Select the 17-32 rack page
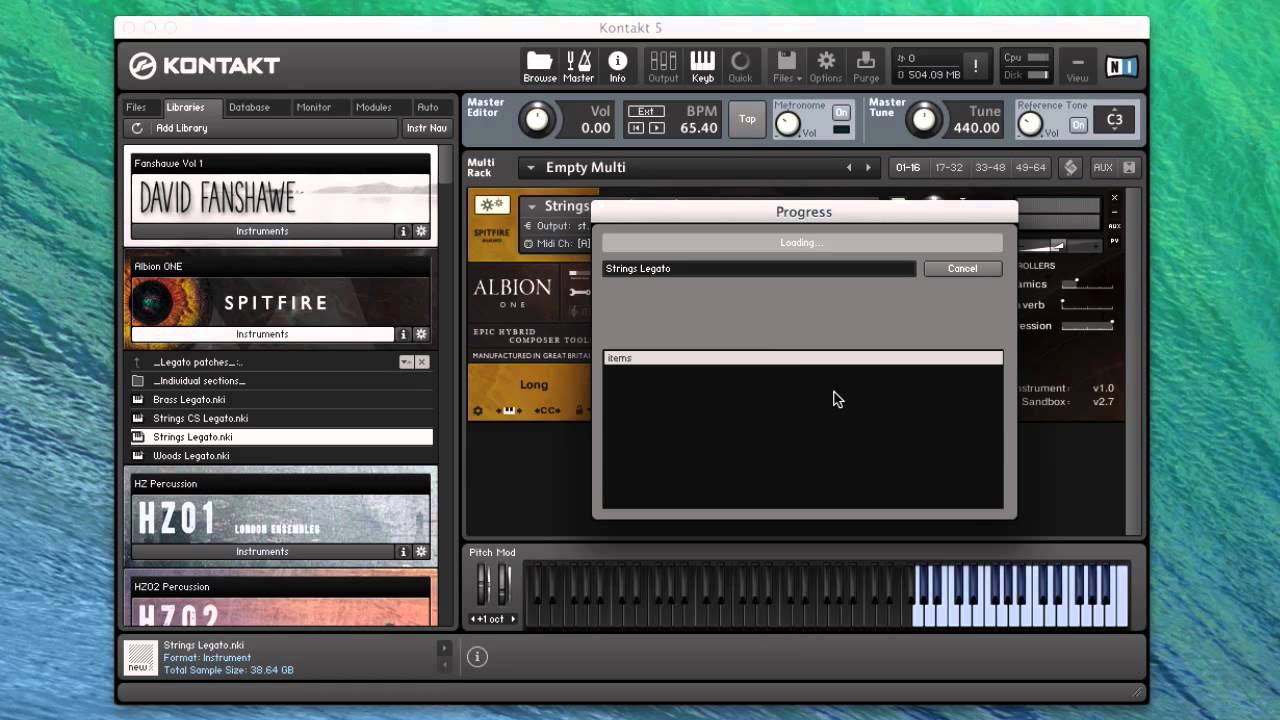The width and height of the screenshot is (1280, 720). [x=948, y=167]
